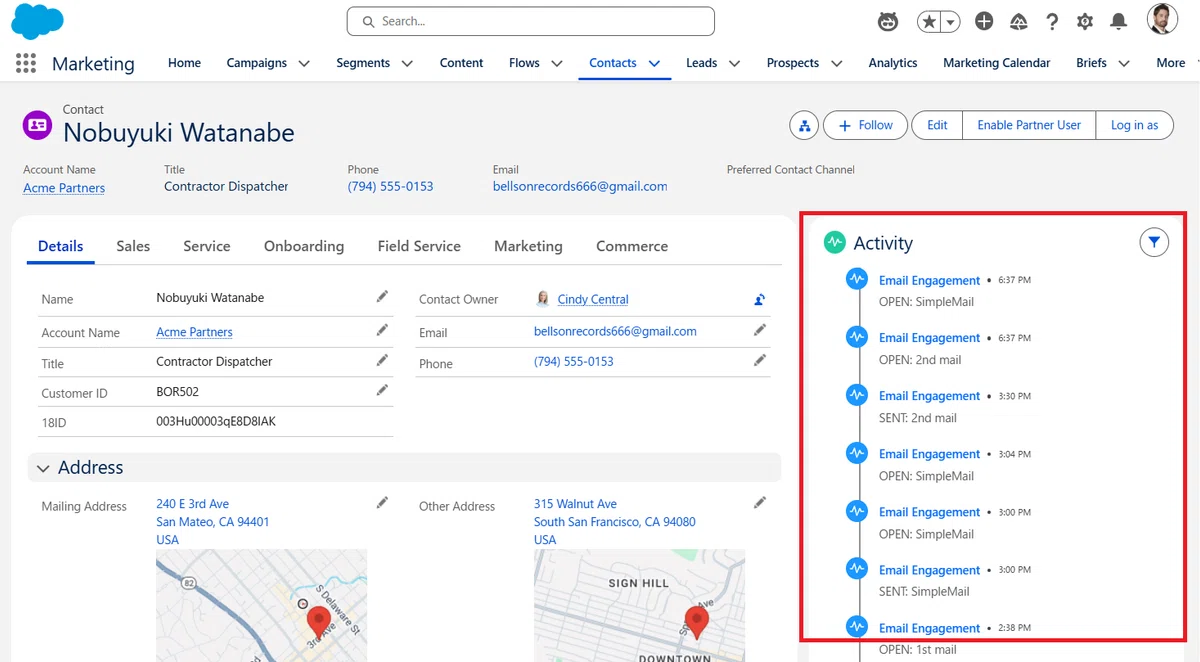Expand the Contacts nav dropdown
Image resolution: width=1200 pixels, height=662 pixels.
[x=655, y=63]
